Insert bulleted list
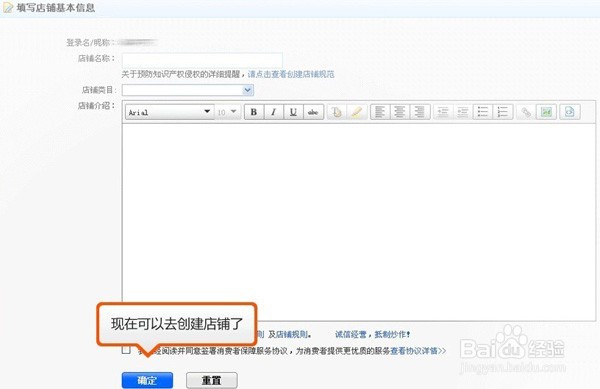This screenshot has height=389, width=600. pos(483,112)
